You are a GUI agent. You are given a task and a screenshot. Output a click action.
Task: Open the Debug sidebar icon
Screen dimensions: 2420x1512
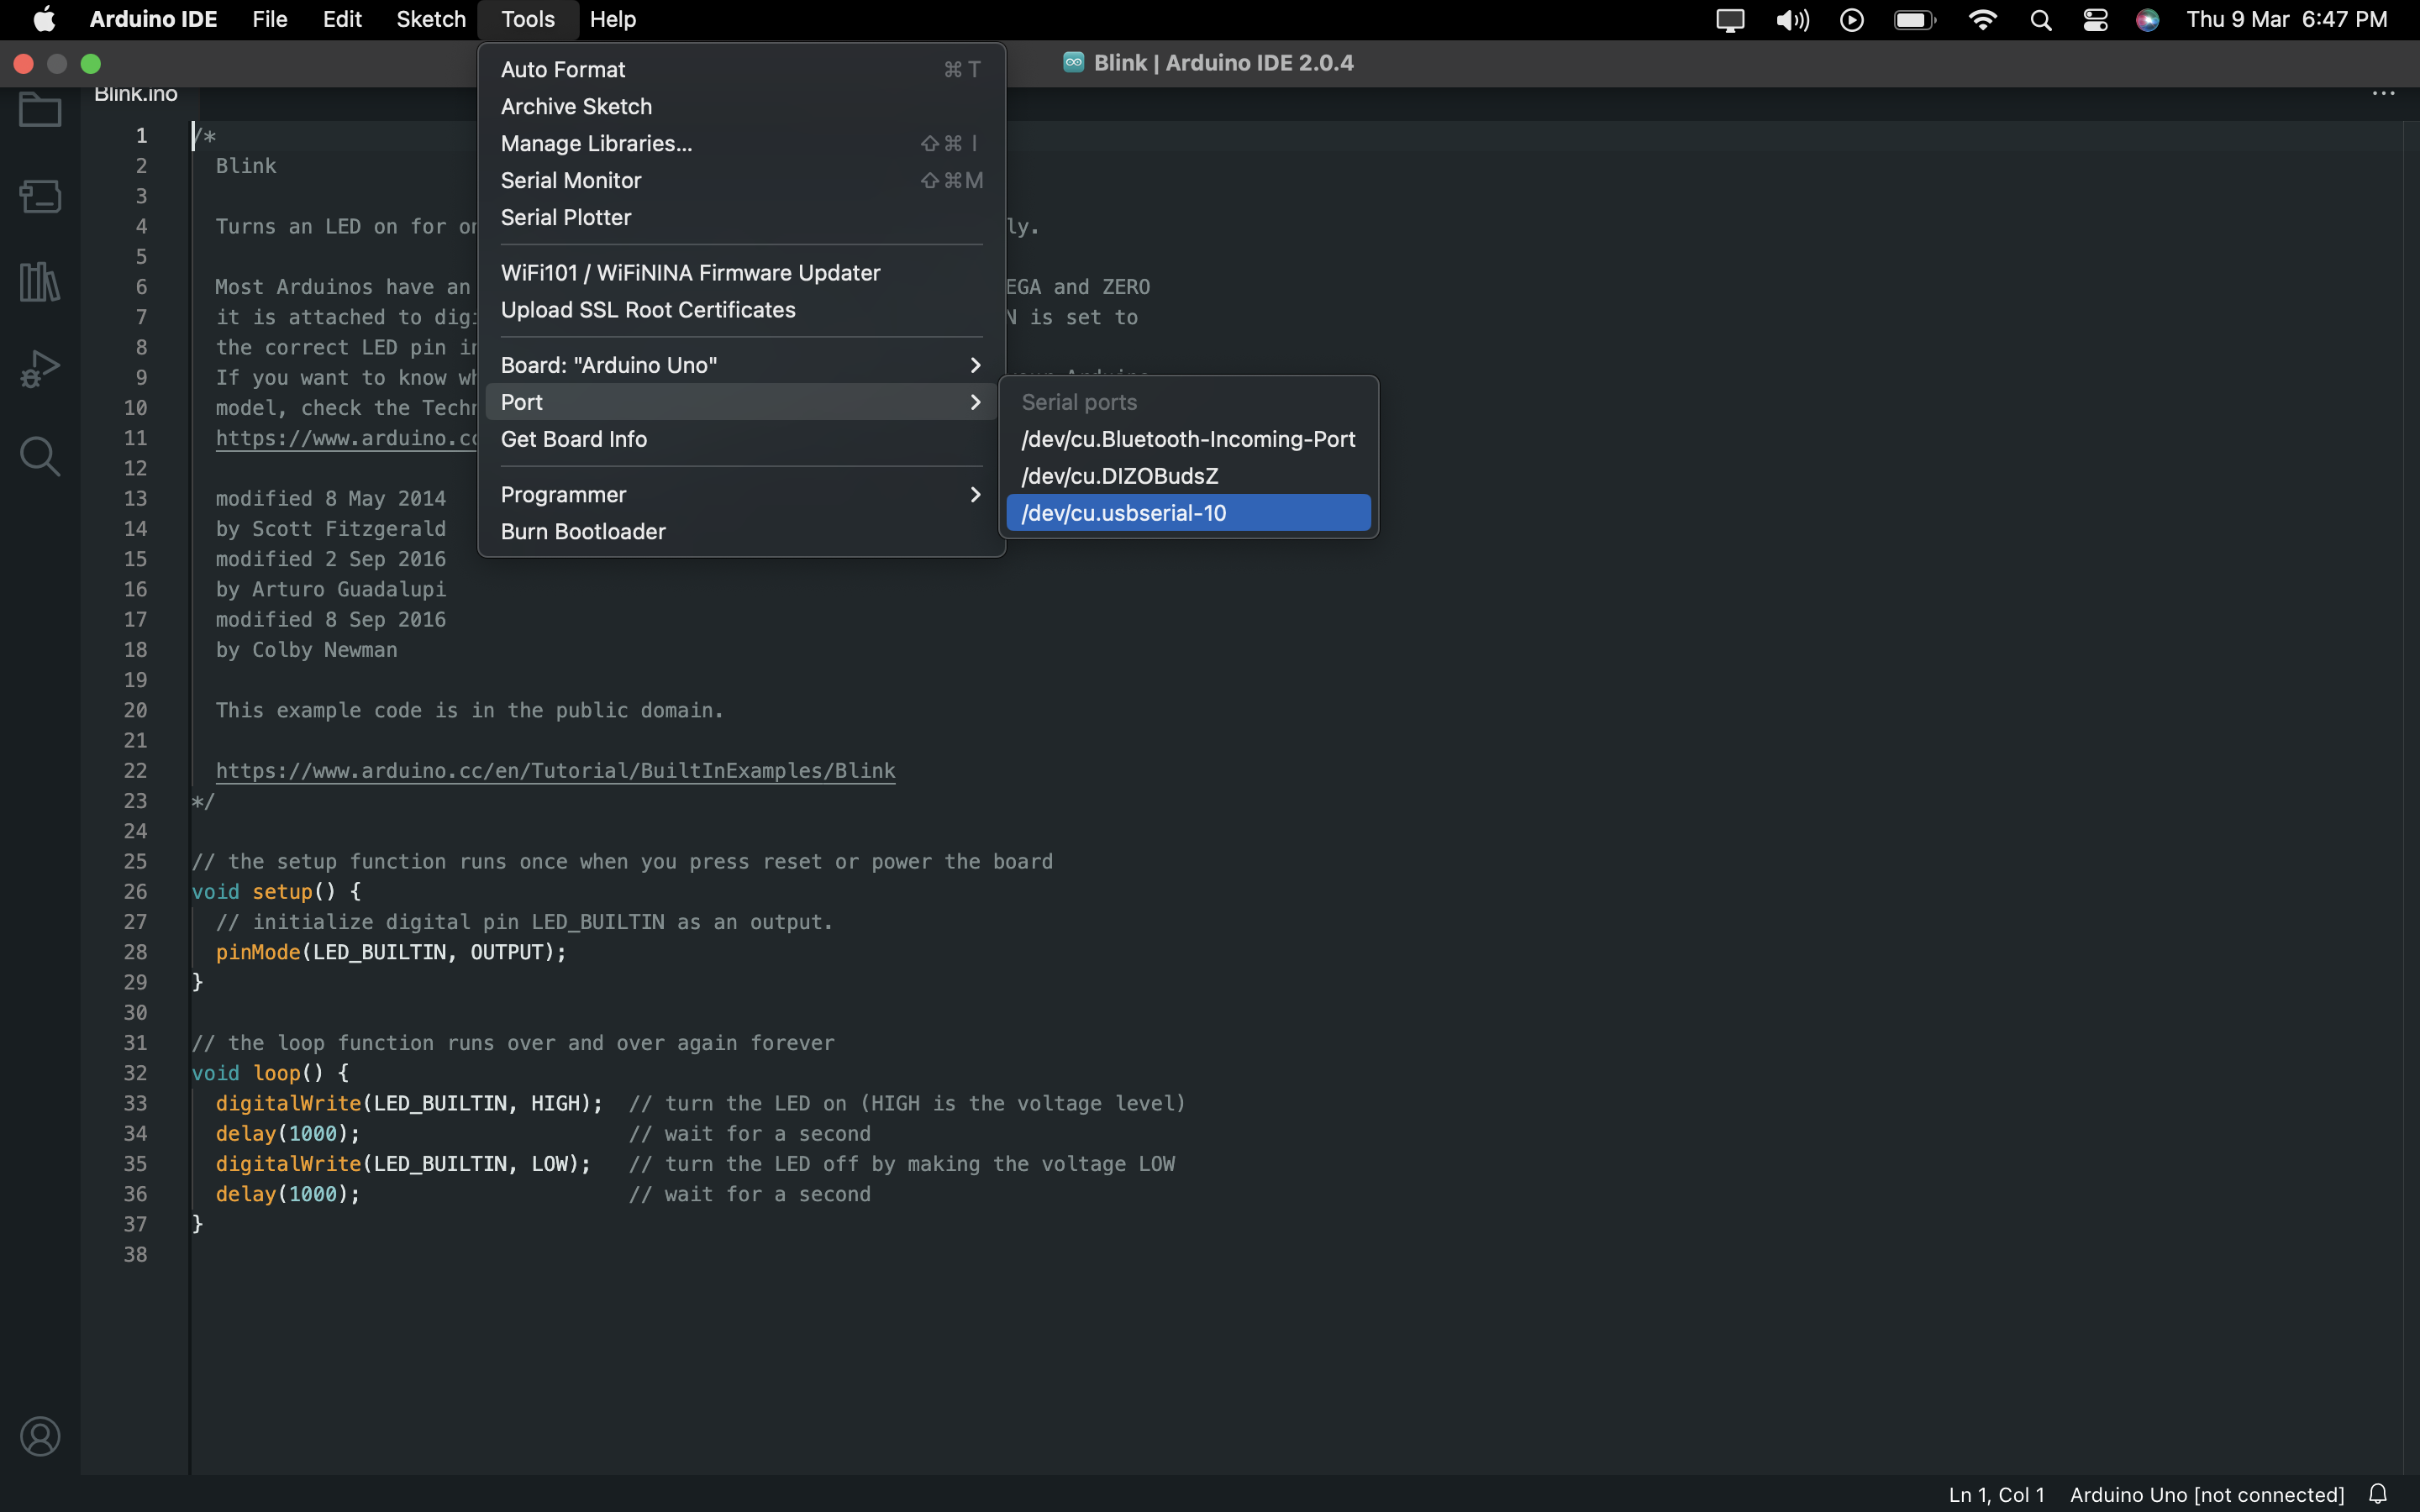point(40,369)
